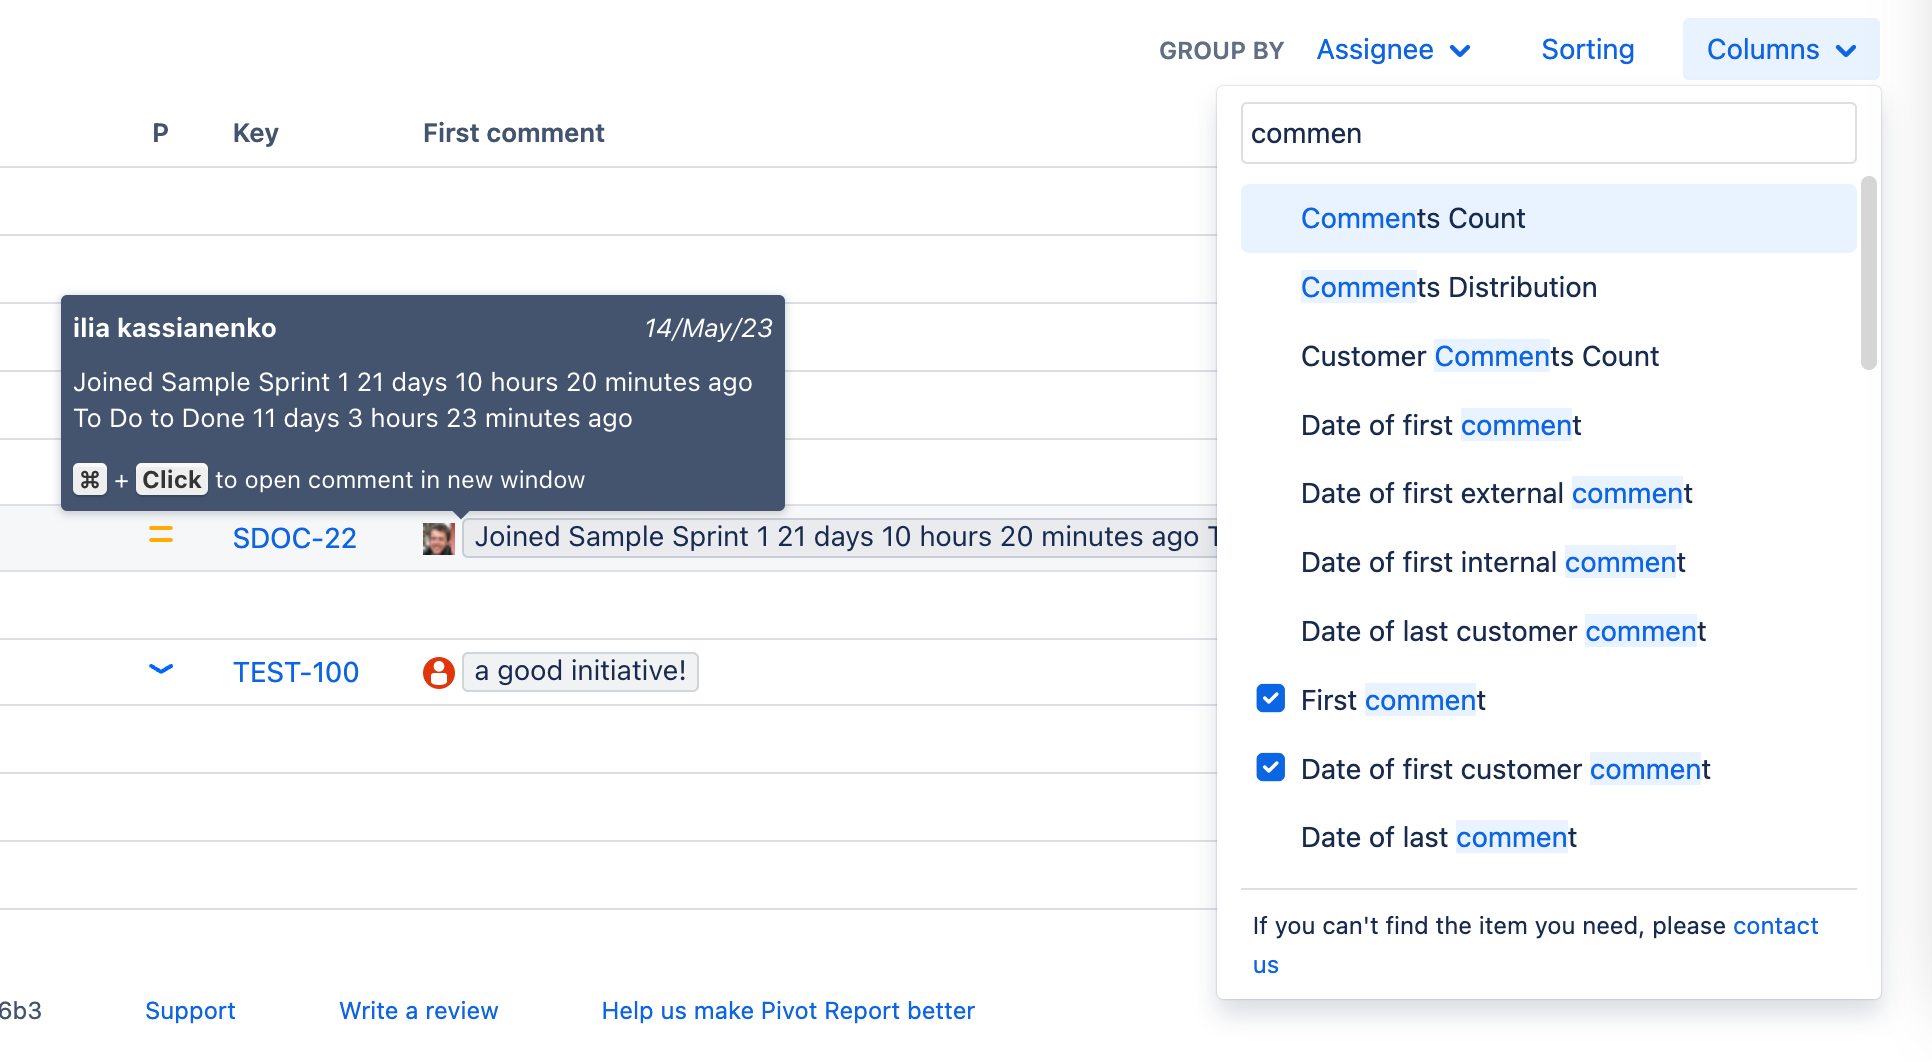Click the 'a good initiative!' comment
This screenshot has height=1062, width=1932.
[580, 671]
